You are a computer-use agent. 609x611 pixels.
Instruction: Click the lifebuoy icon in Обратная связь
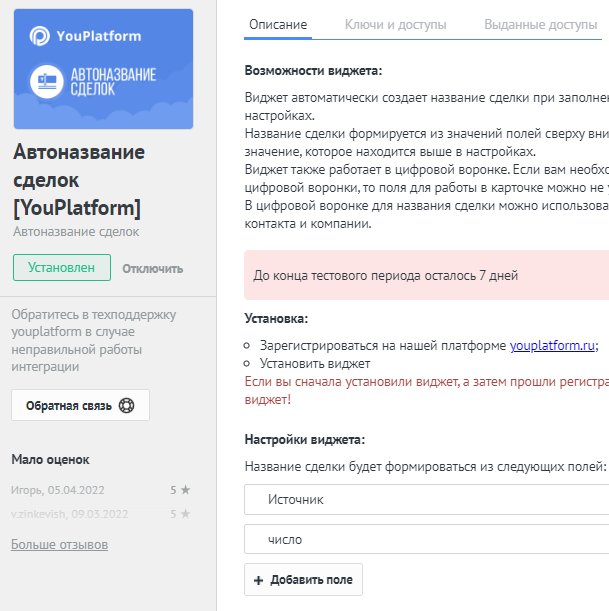click(126, 405)
